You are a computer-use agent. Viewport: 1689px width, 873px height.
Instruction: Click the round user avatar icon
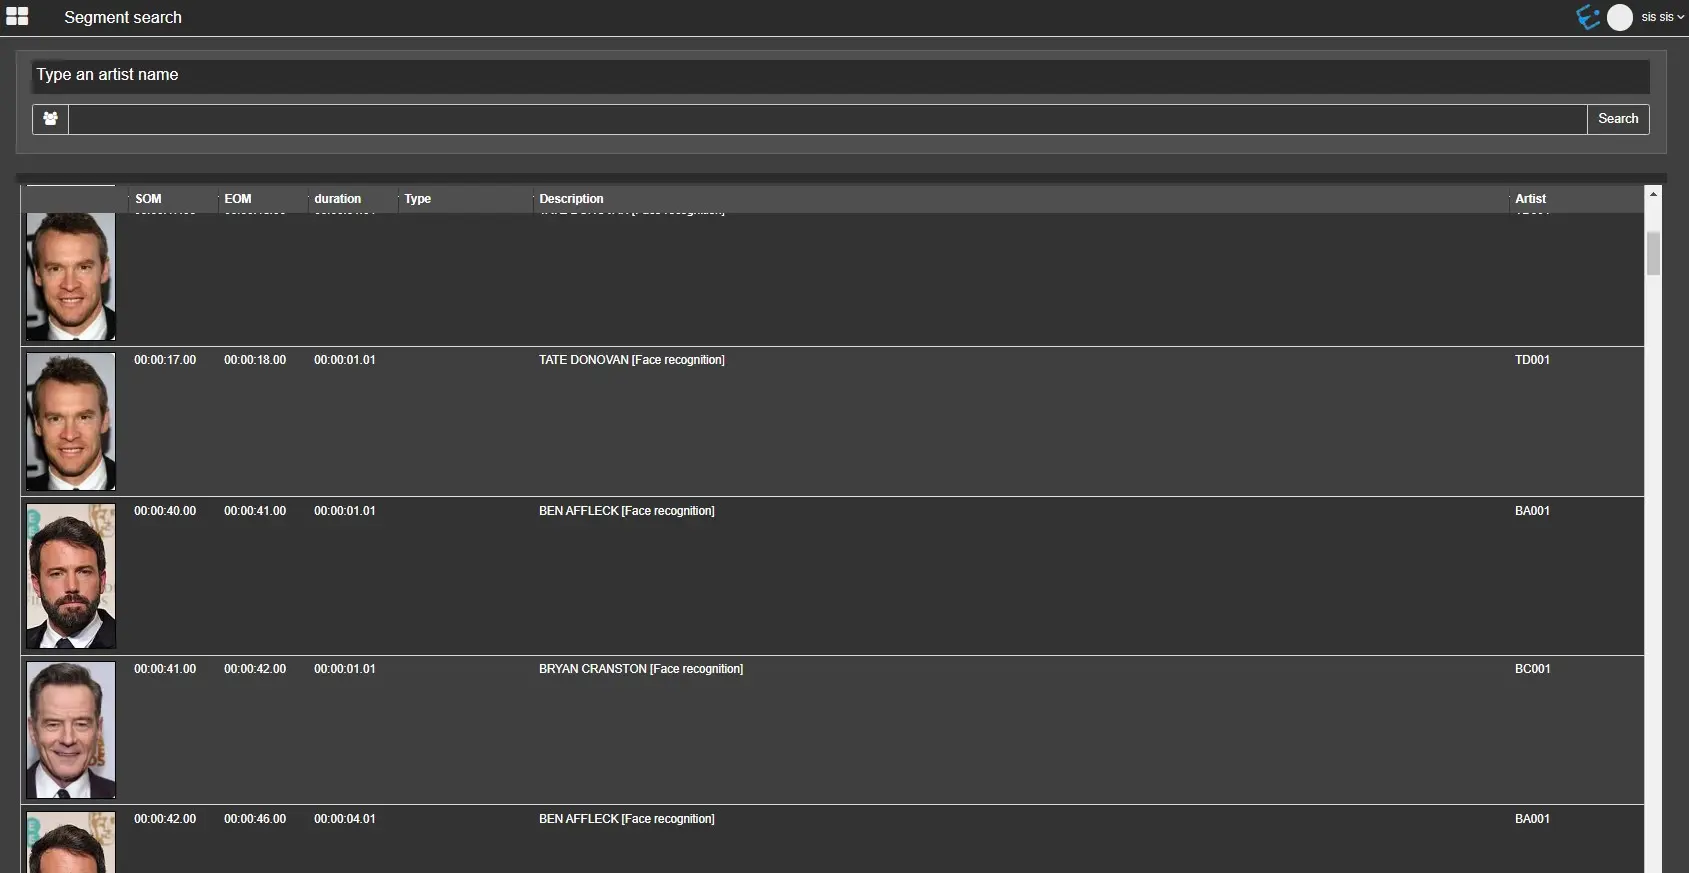(x=1619, y=17)
